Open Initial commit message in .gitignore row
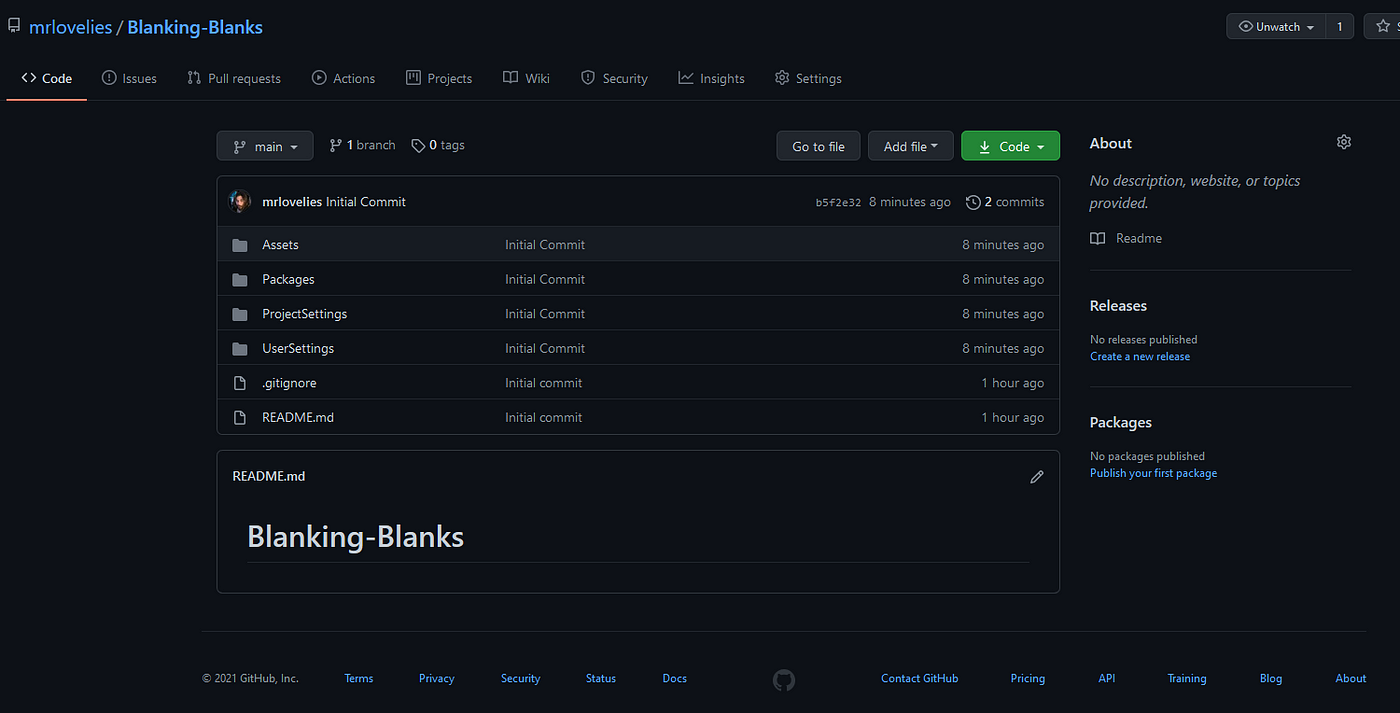 pyautogui.click(x=544, y=383)
